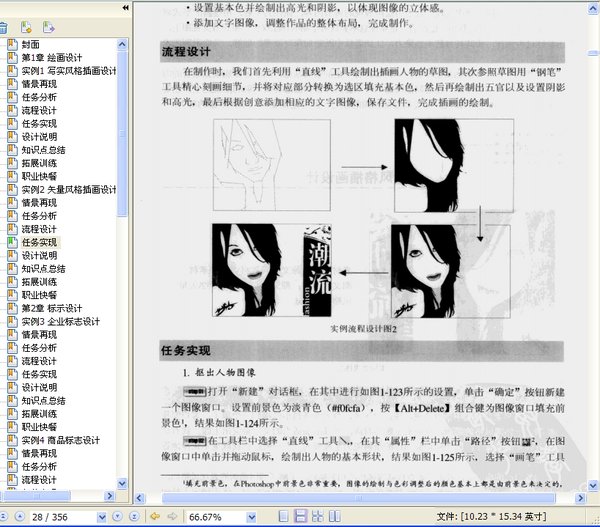Click the delete bookmark trash icon
600x527 pixels.
(3, 28)
